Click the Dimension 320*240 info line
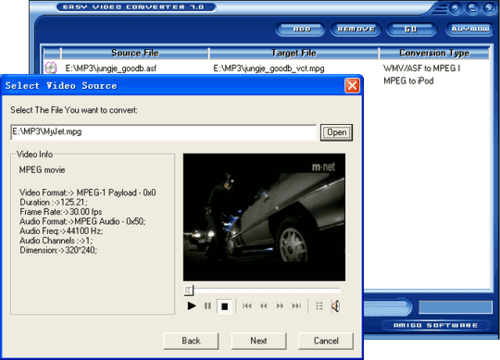The height and width of the screenshot is (360, 500). tap(58, 250)
